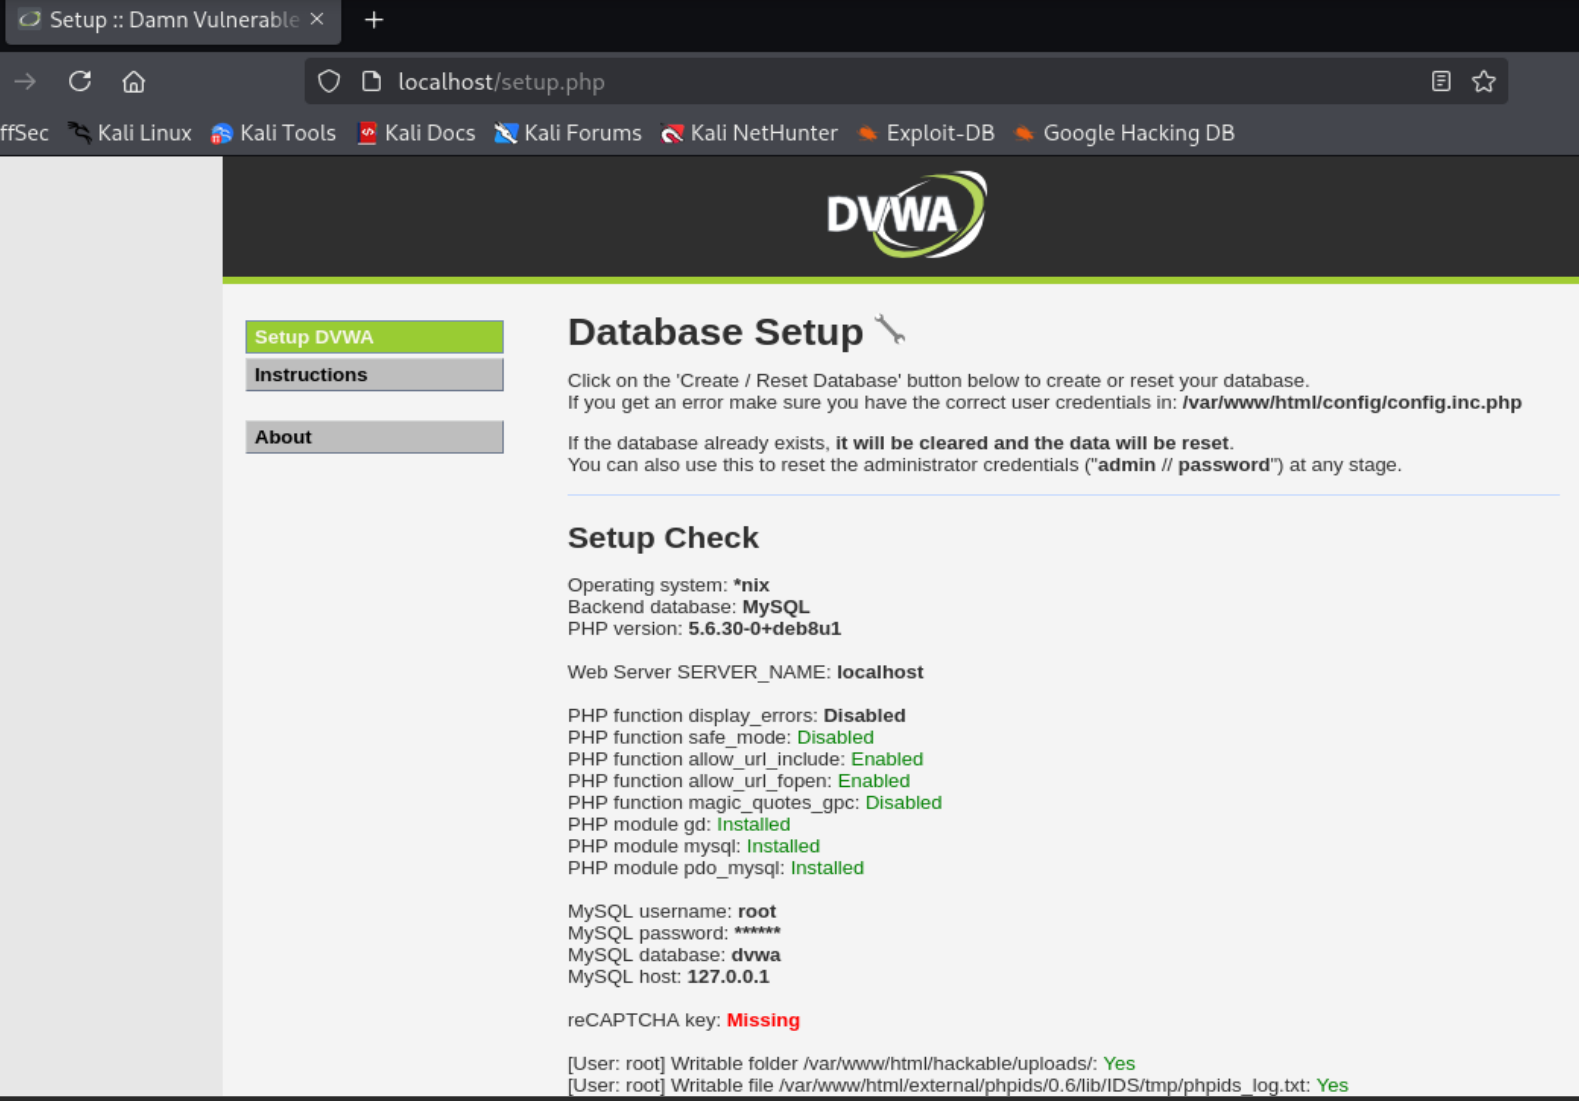The width and height of the screenshot is (1579, 1101).
Task: Click the site information page icon
Action: click(371, 82)
